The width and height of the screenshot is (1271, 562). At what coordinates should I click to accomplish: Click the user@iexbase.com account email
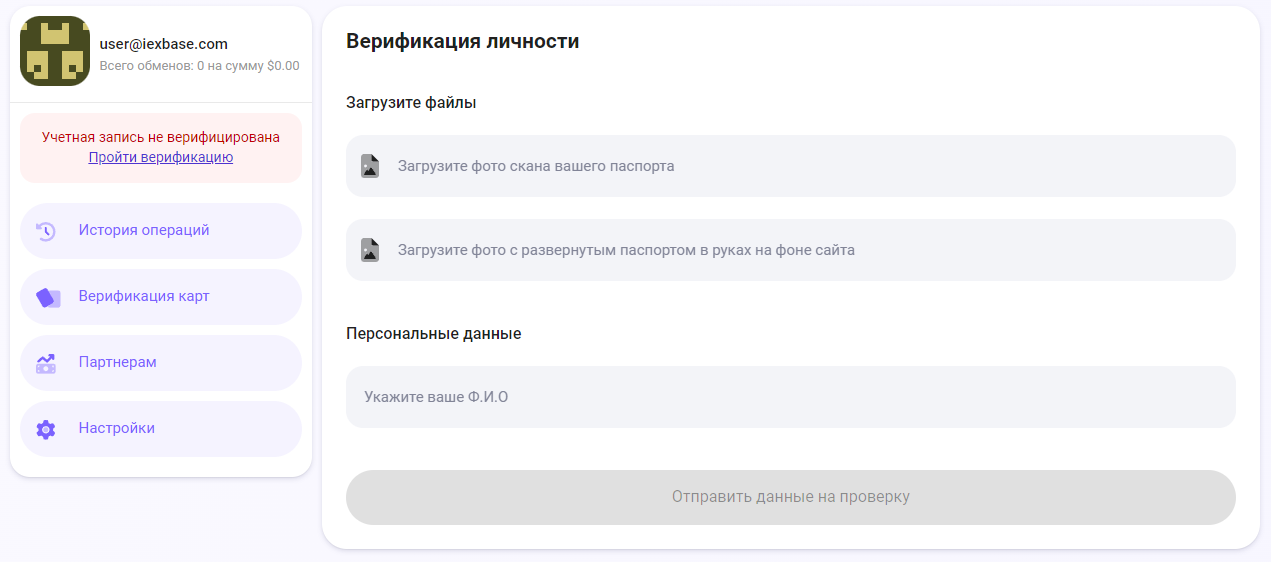164,44
